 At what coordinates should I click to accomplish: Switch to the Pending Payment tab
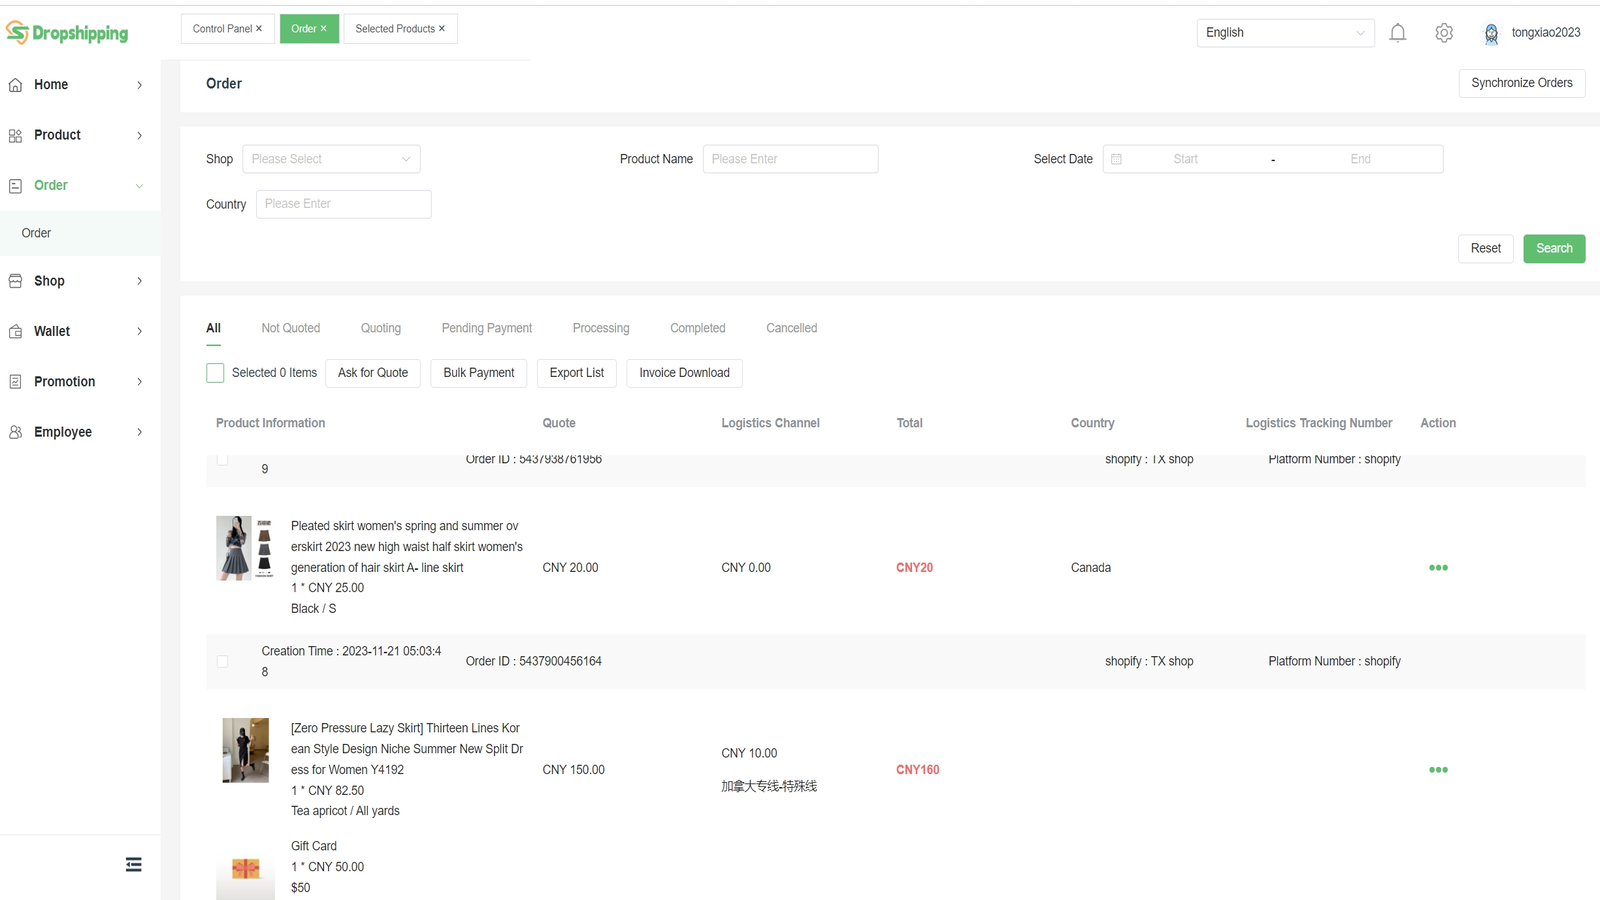pos(487,328)
